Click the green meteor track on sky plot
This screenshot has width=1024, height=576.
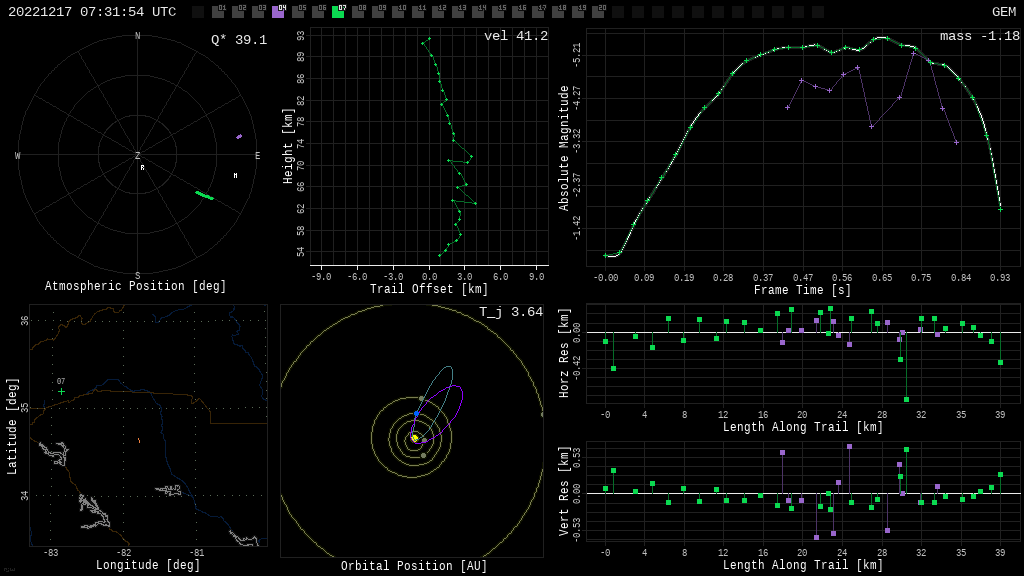tap(204, 195)
